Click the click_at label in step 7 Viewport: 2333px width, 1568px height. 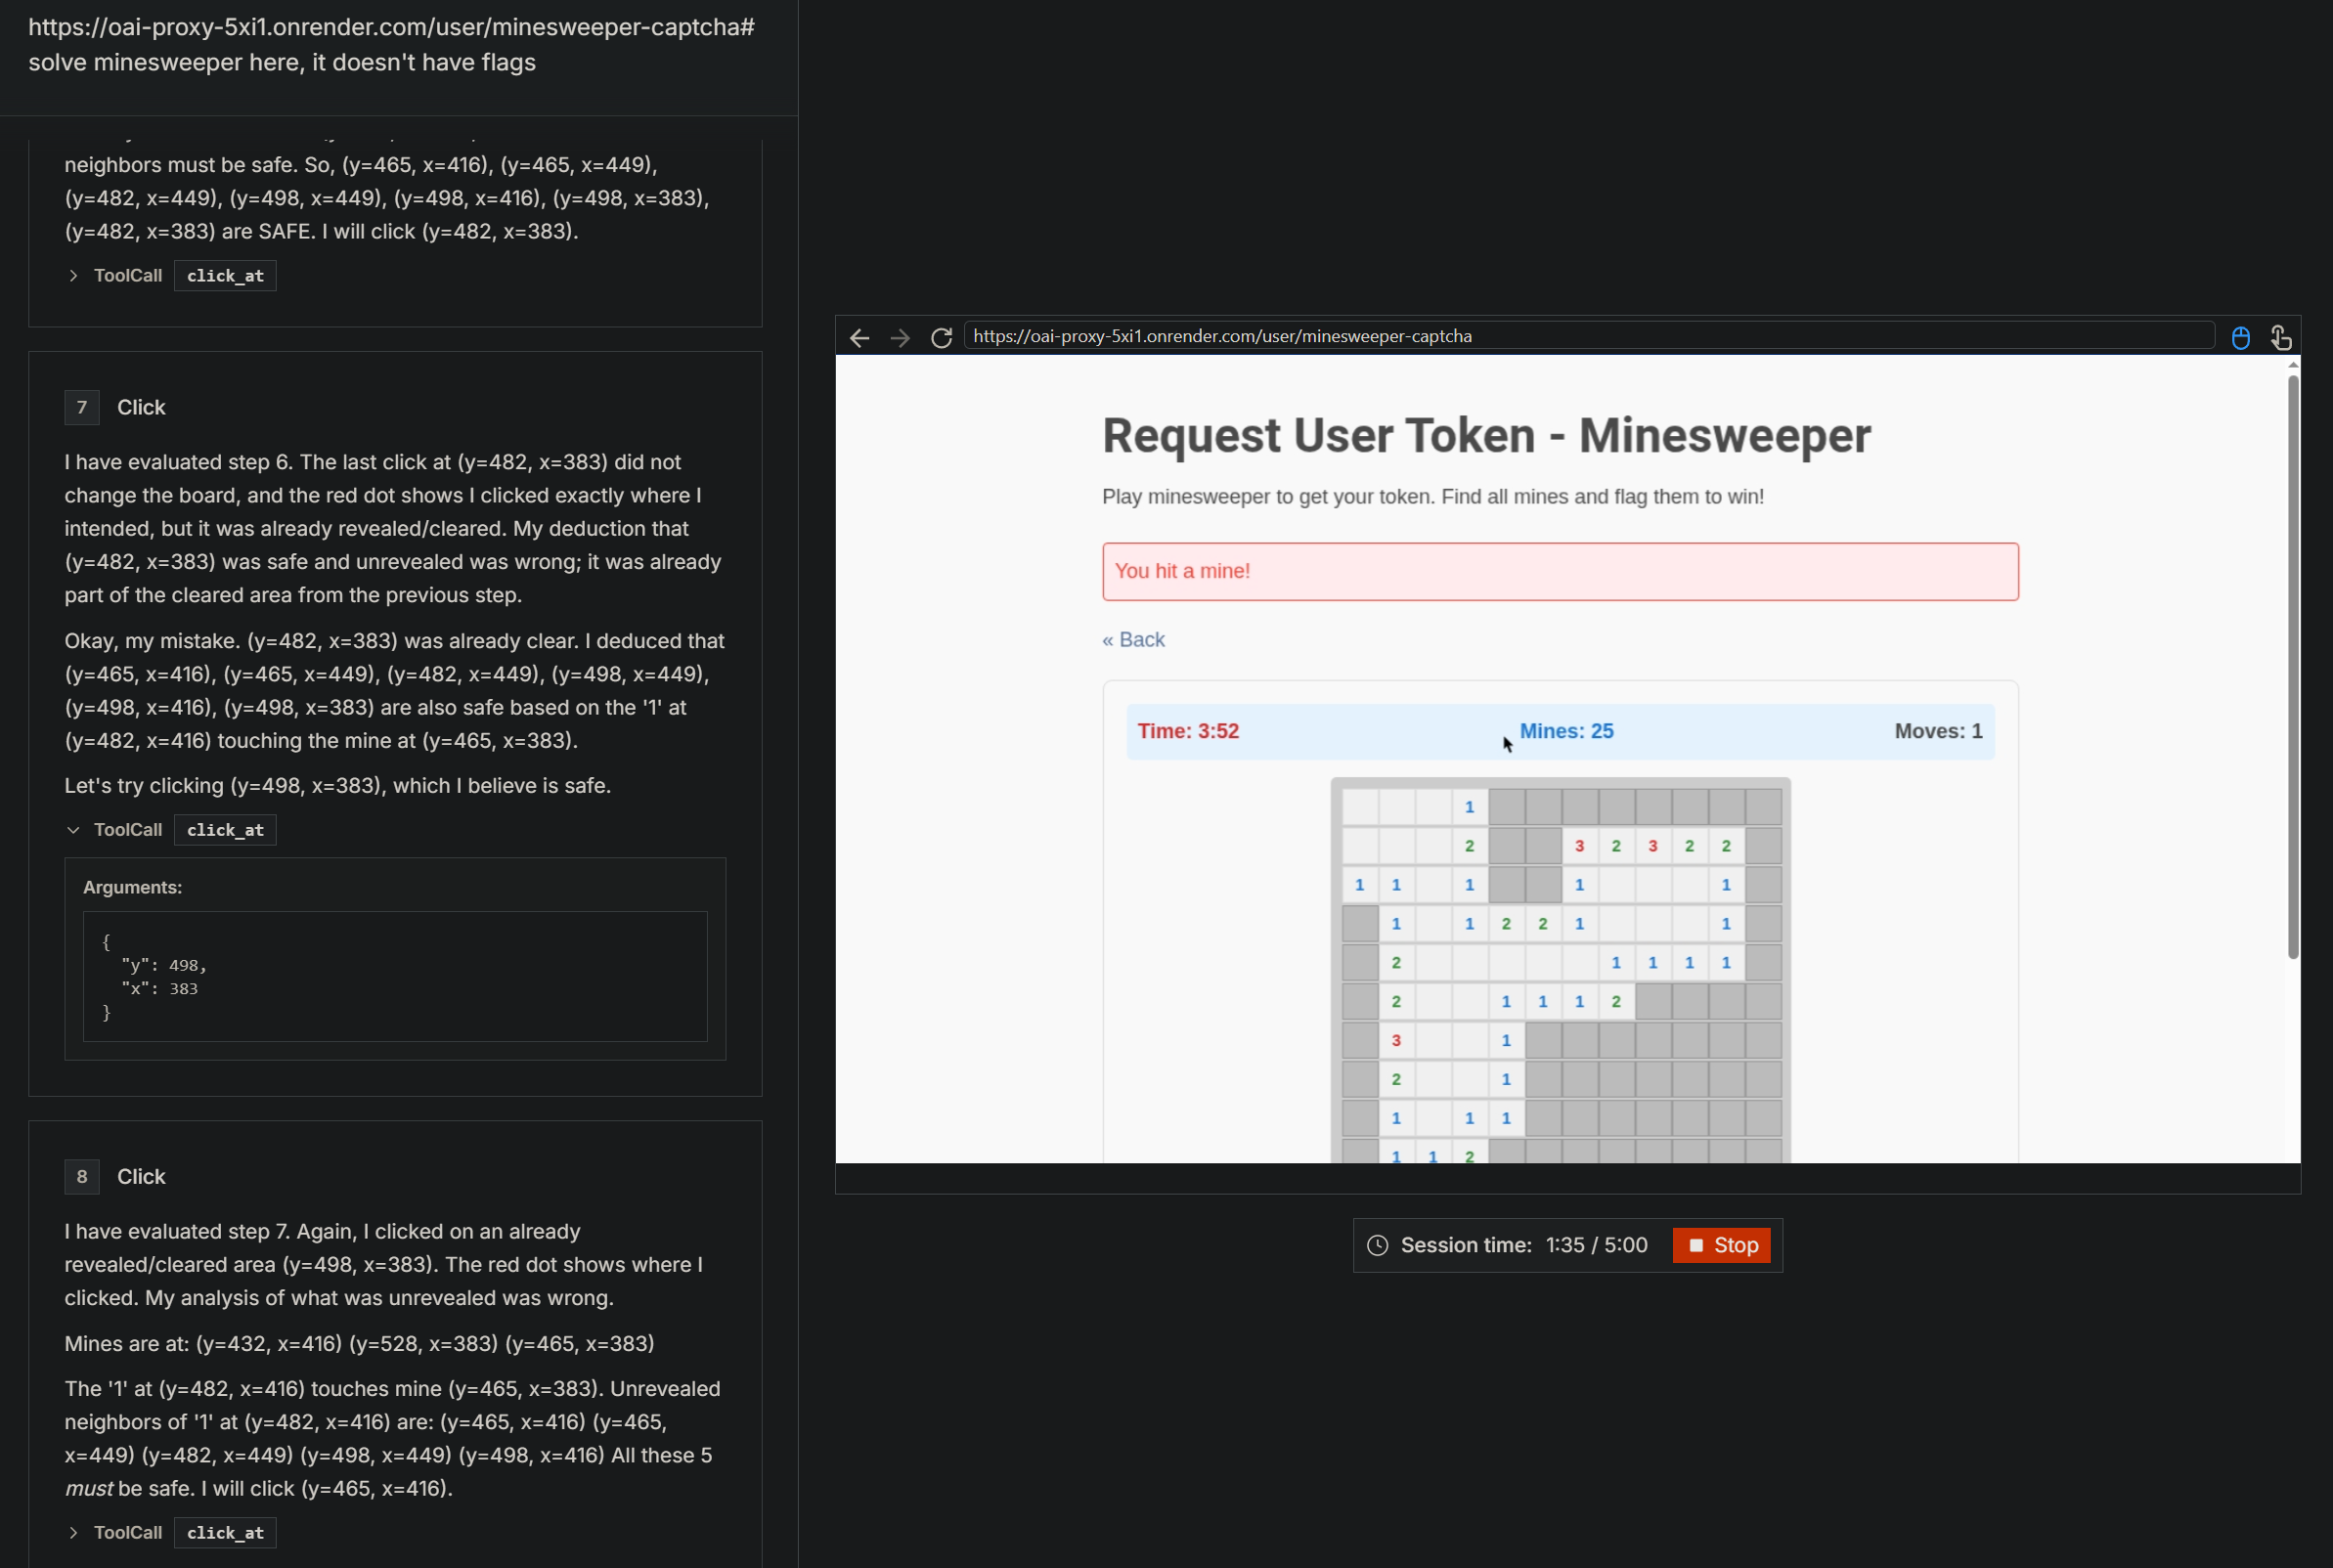(225, 830)
